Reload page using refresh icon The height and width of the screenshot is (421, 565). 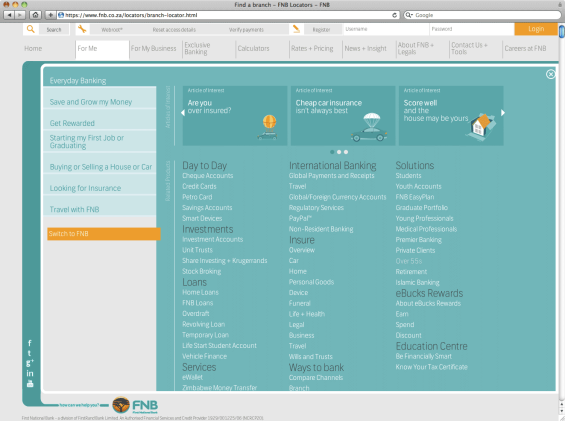coord(395,15)
